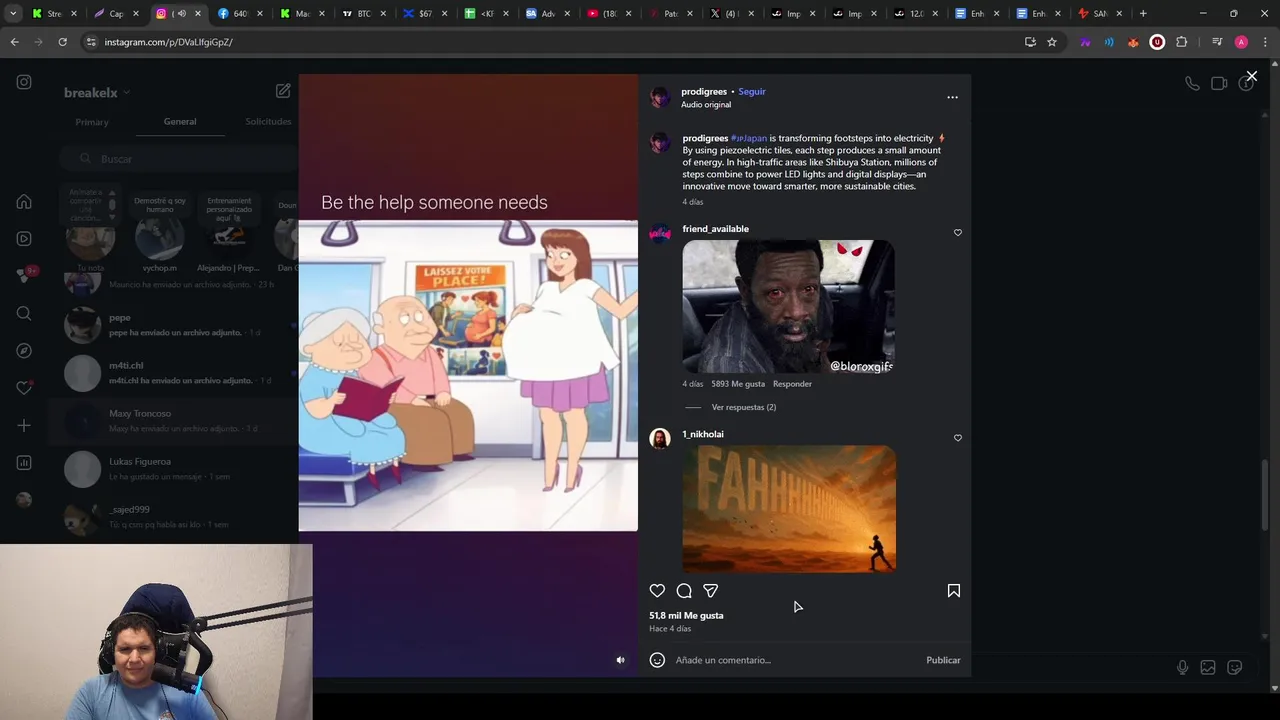Image resolution: width=1280 pixels, height=720 pixels.
Task: Click the sticker icon in message bar
Action: [x=1235, y=667]
